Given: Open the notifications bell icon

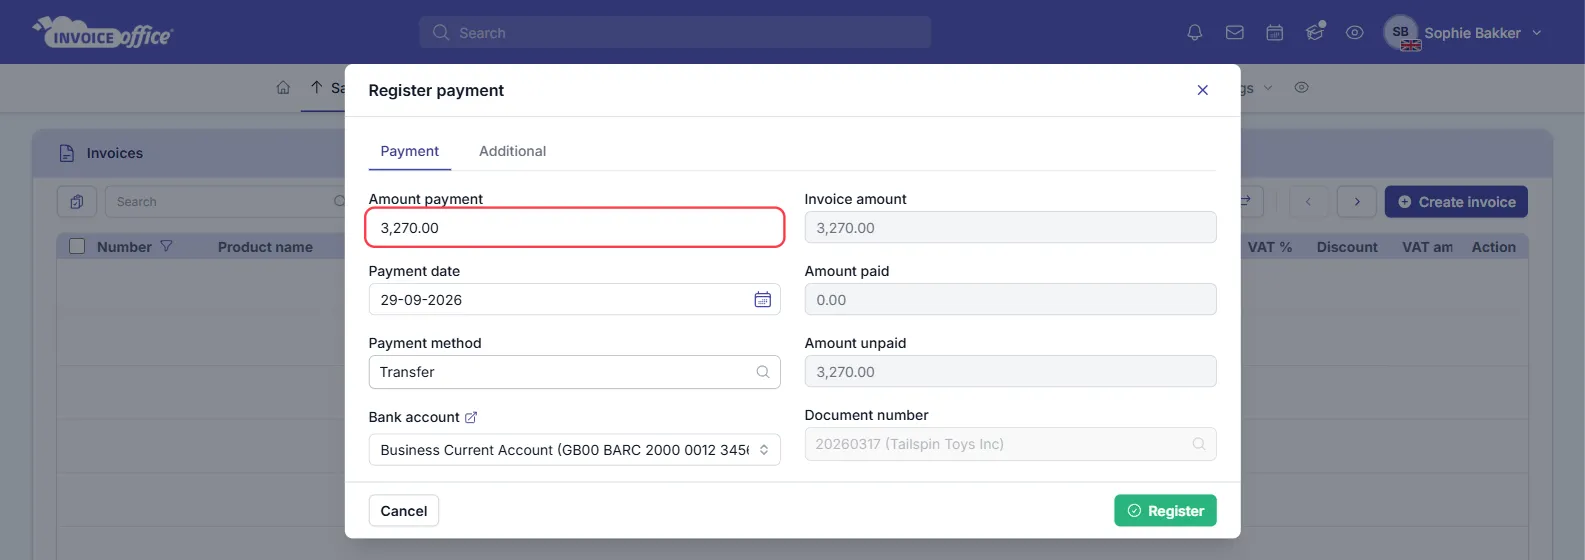Looking at the screenshot, I should (1194, 33).
